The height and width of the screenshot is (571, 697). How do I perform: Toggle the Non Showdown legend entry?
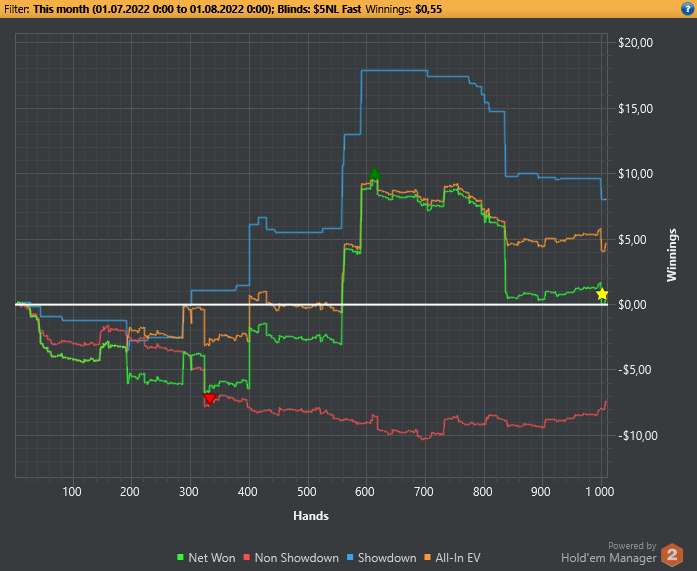(x=291, y=558)
